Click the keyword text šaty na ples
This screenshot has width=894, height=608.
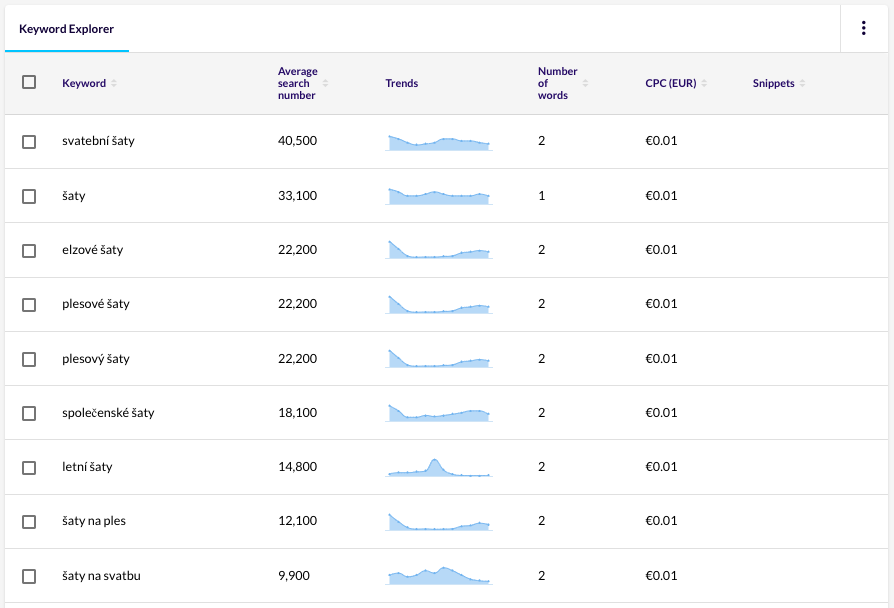(x=94, y=521)
